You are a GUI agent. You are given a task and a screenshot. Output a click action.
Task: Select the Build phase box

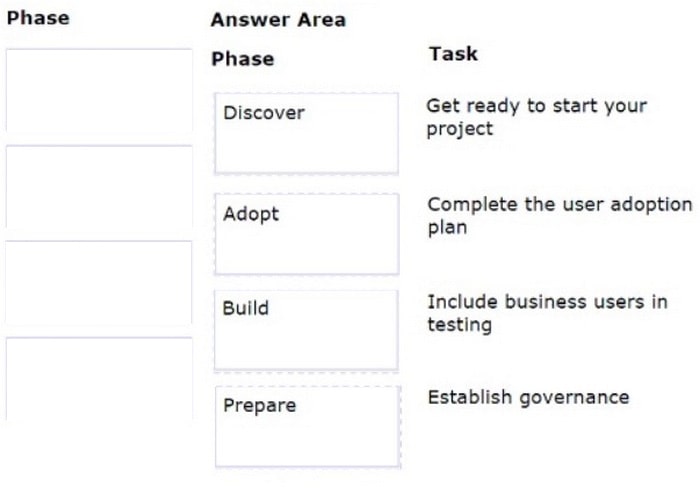[x=306, y=330]
